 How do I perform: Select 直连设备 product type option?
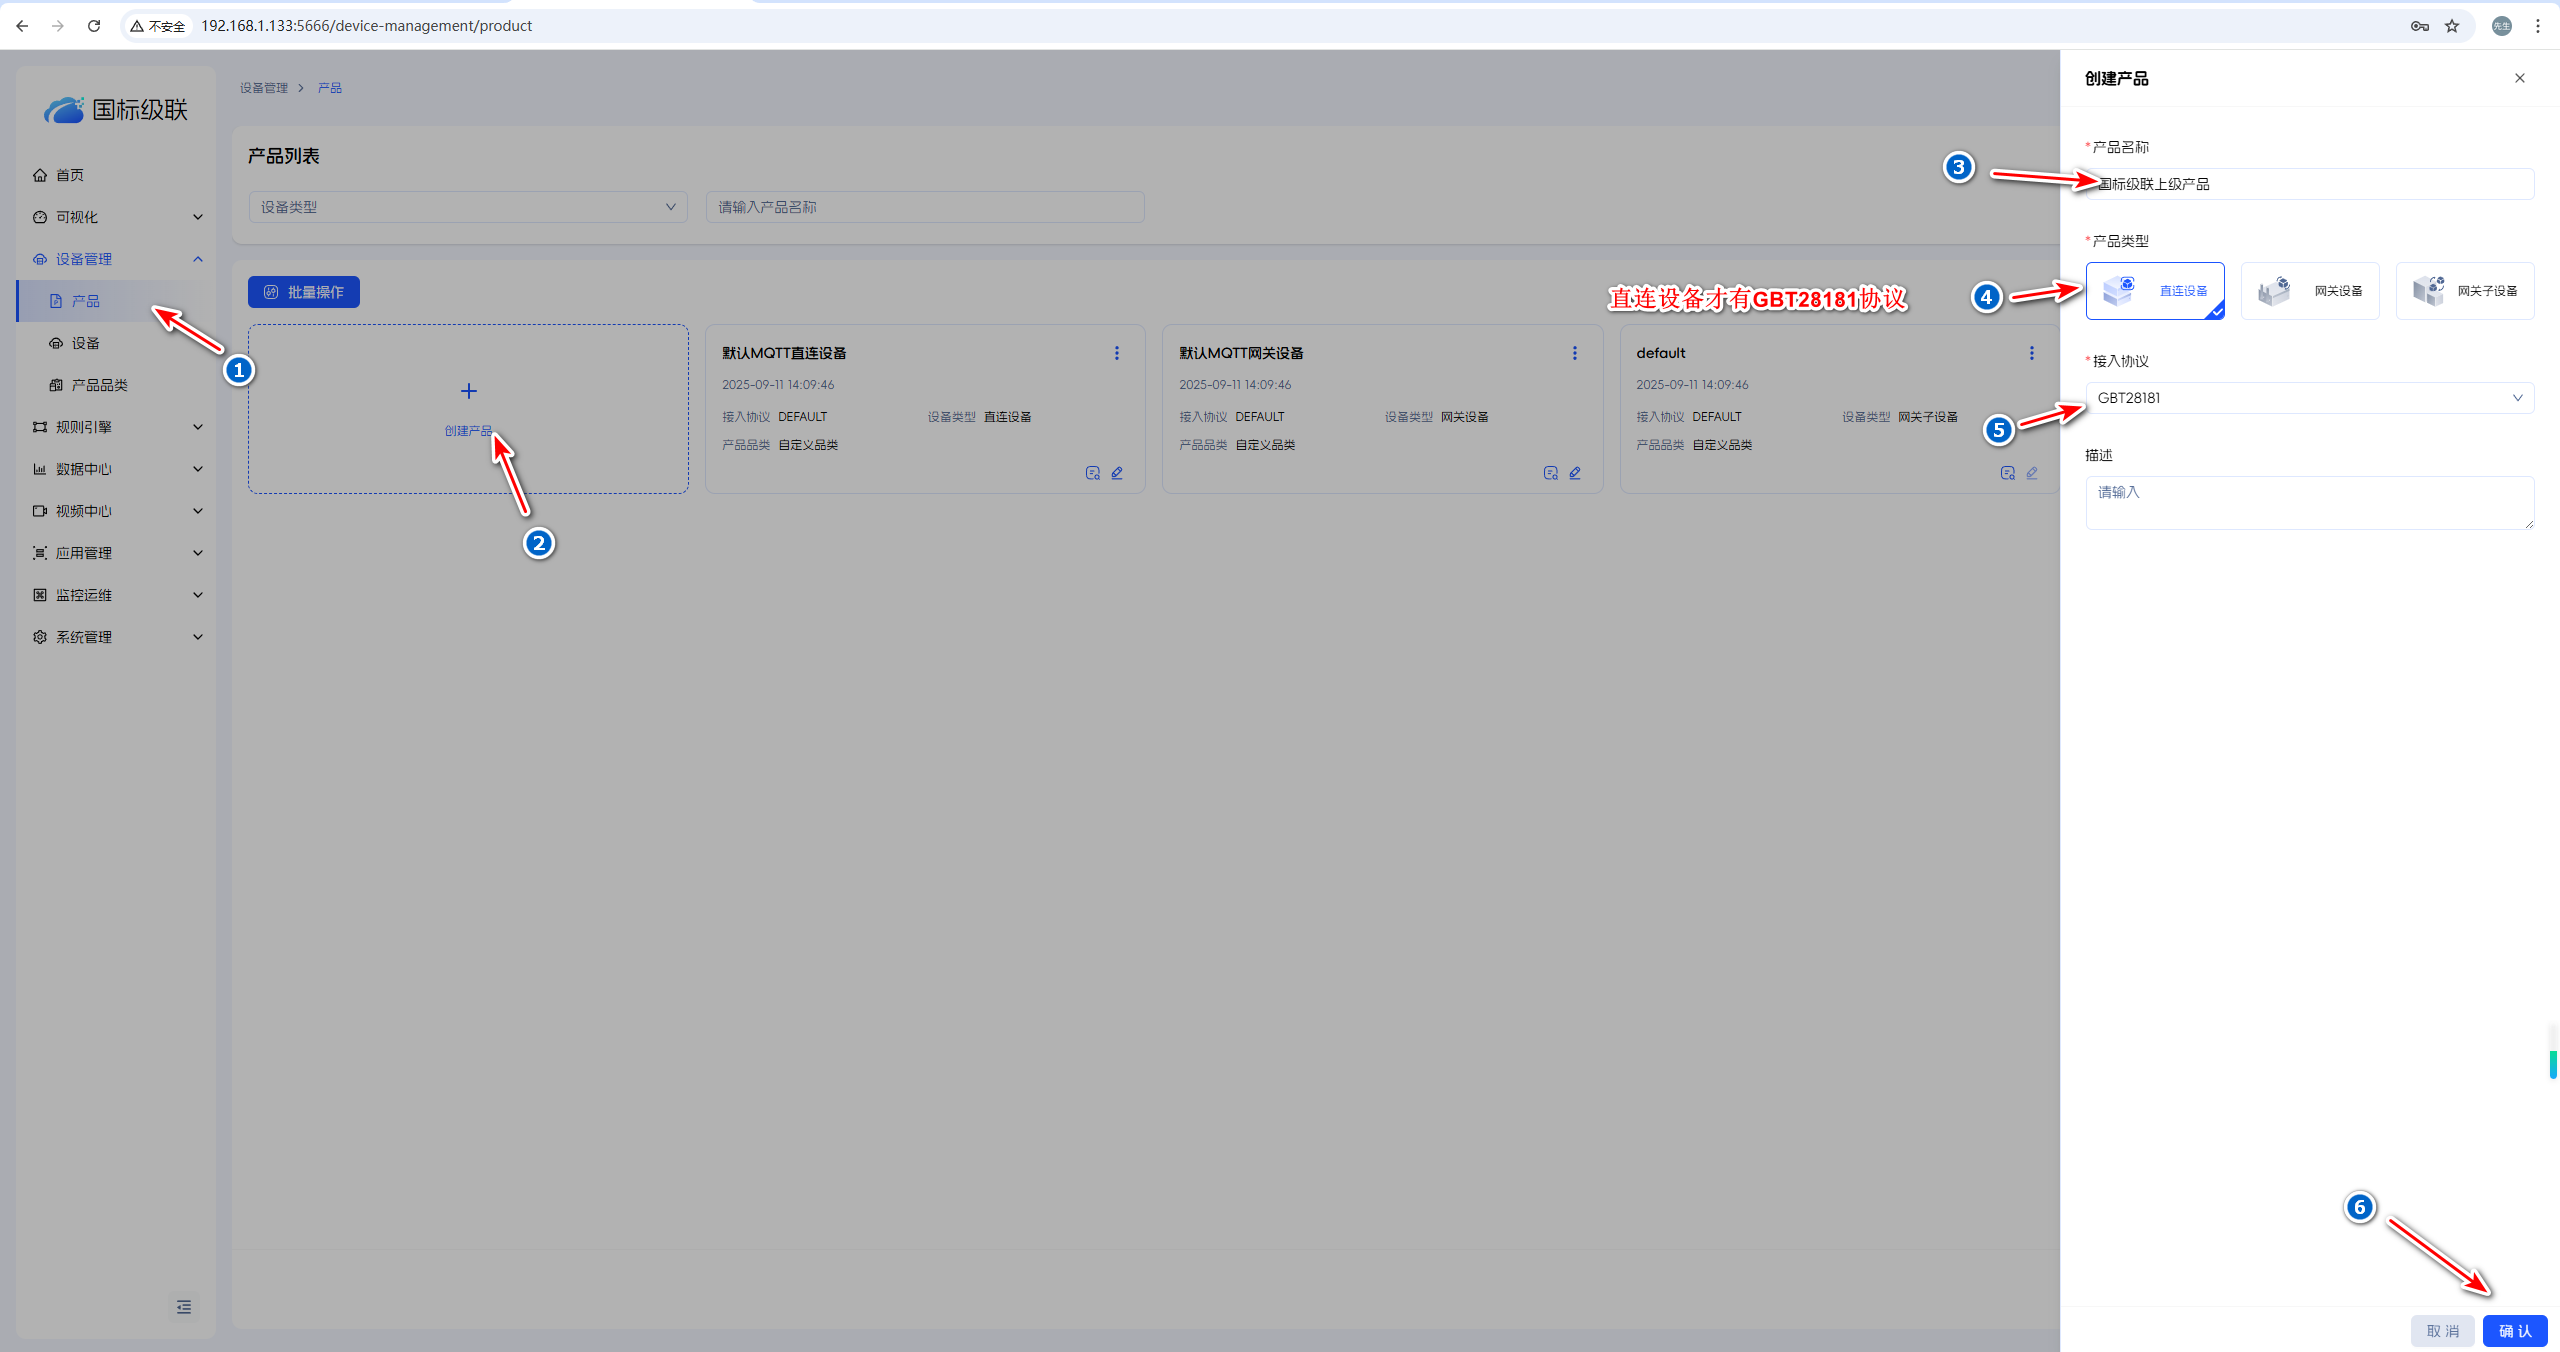[2155, 291]
